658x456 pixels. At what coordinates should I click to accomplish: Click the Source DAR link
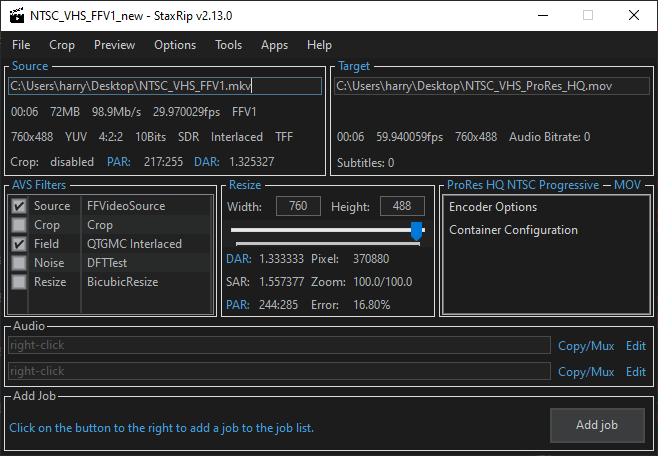(206, 162)
